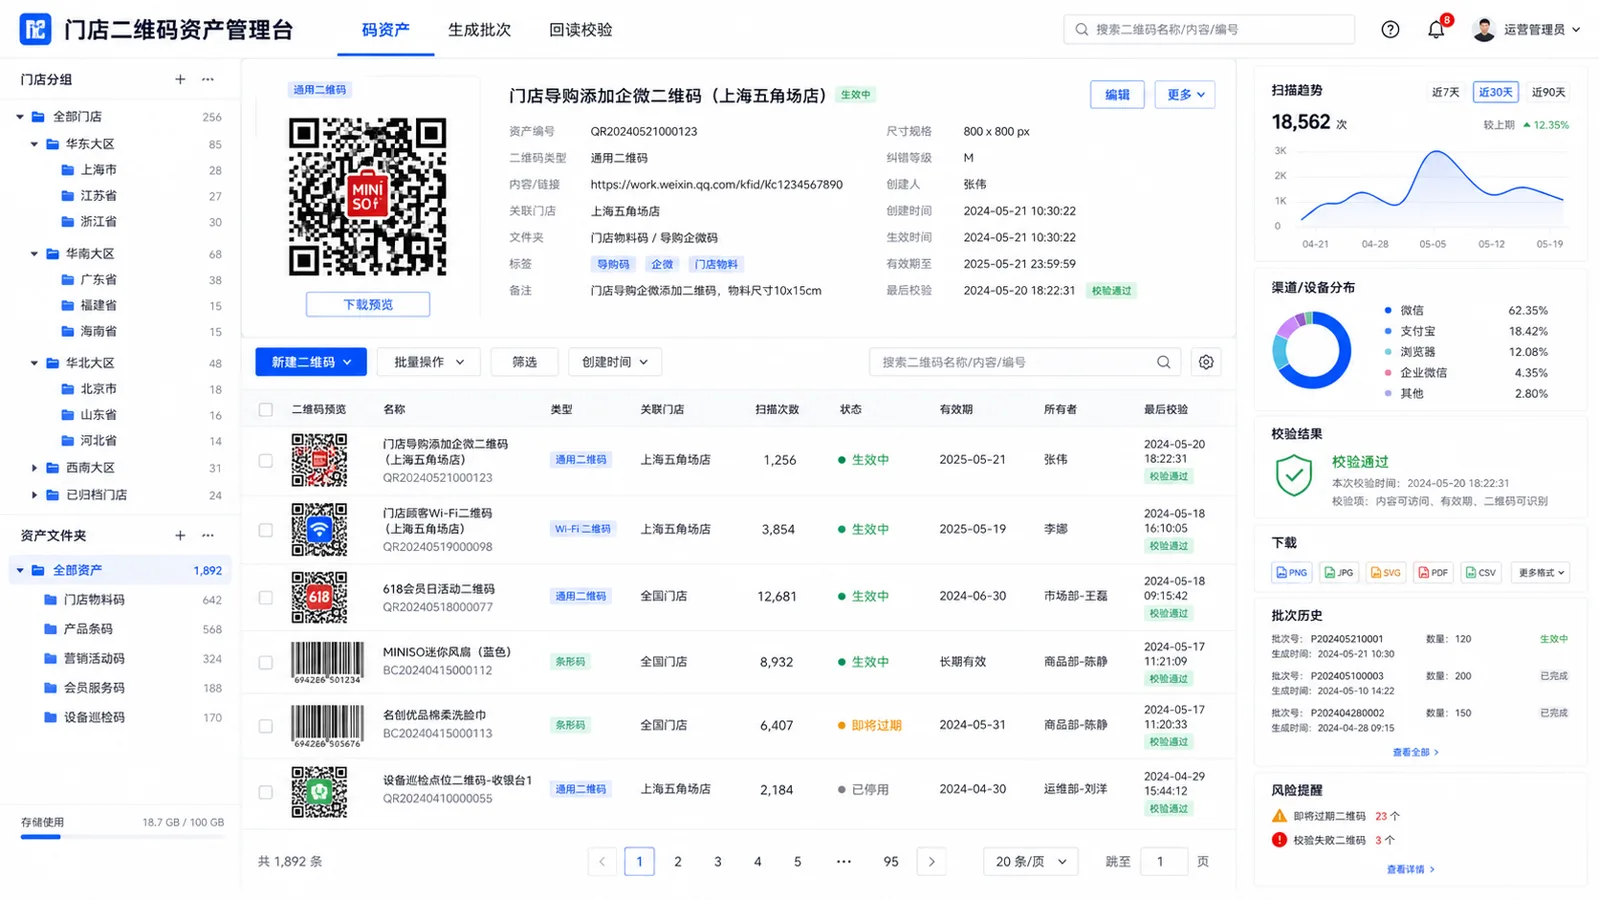Expand the 已归档门店 tree node
This screenshot has width=1600, height=900.
[x=34, y=495]
